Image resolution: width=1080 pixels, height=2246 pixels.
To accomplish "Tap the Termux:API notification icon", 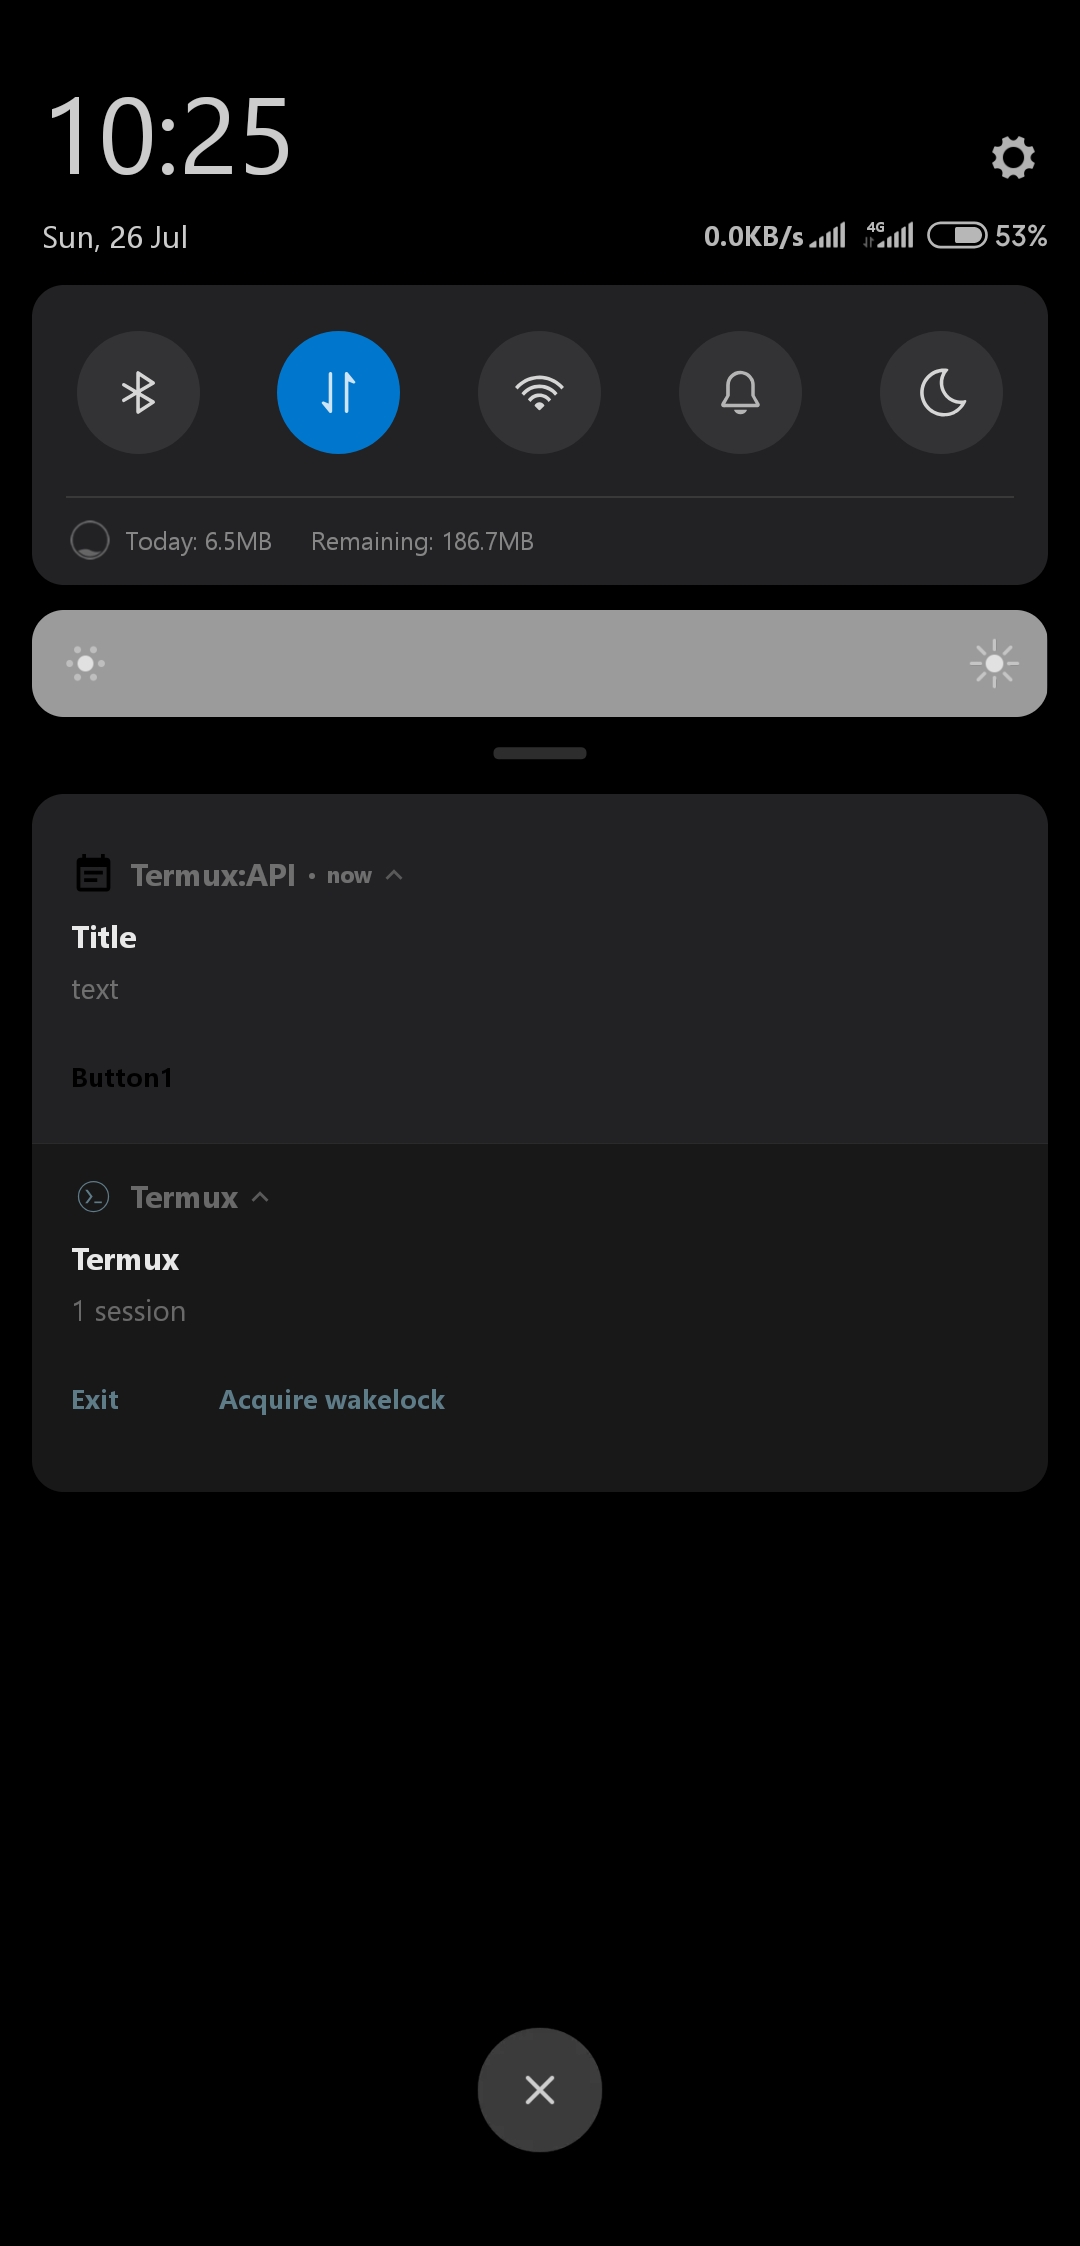I will click(x=94, y=874).
